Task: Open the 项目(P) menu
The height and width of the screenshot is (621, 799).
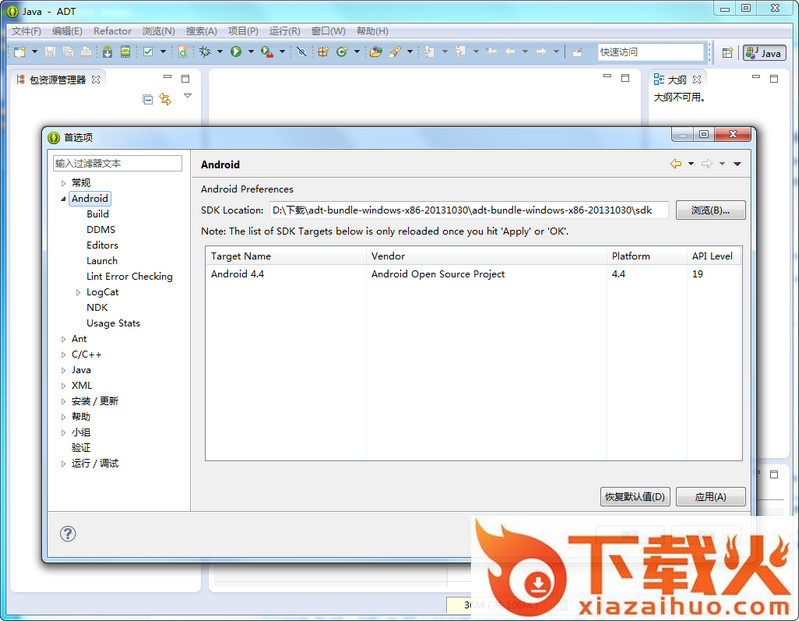Action: 243,31
